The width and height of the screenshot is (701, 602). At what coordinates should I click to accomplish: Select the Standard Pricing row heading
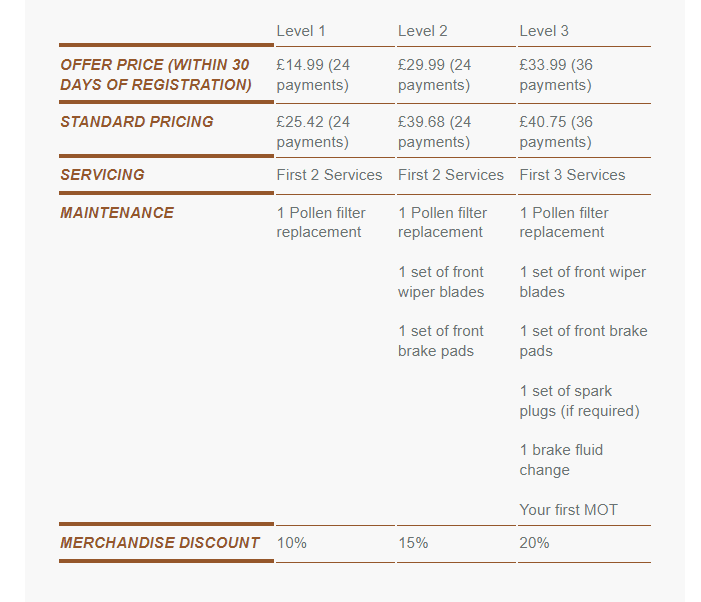(137, 122)
